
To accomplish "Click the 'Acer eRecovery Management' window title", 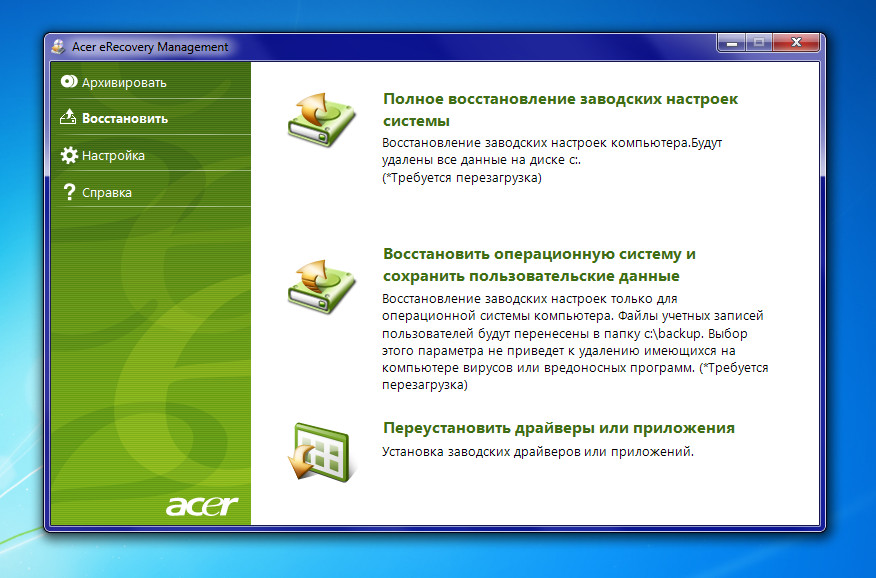I will coord(150,47).
